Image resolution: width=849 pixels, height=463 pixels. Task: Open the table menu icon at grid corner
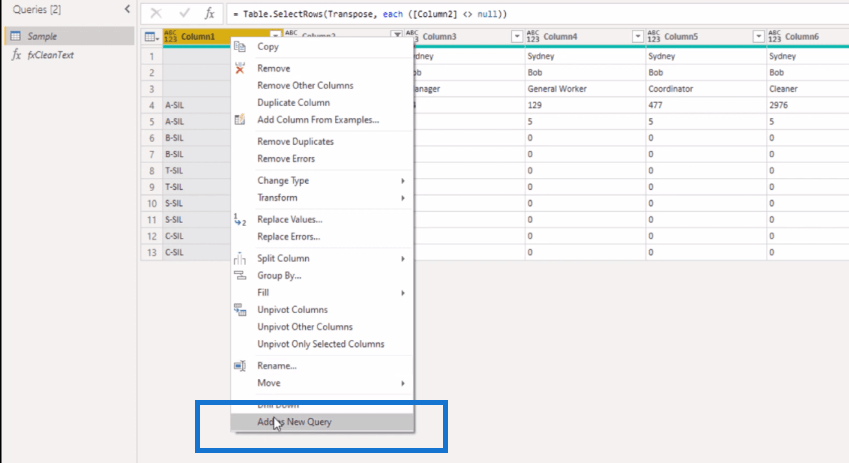[152, 37]
